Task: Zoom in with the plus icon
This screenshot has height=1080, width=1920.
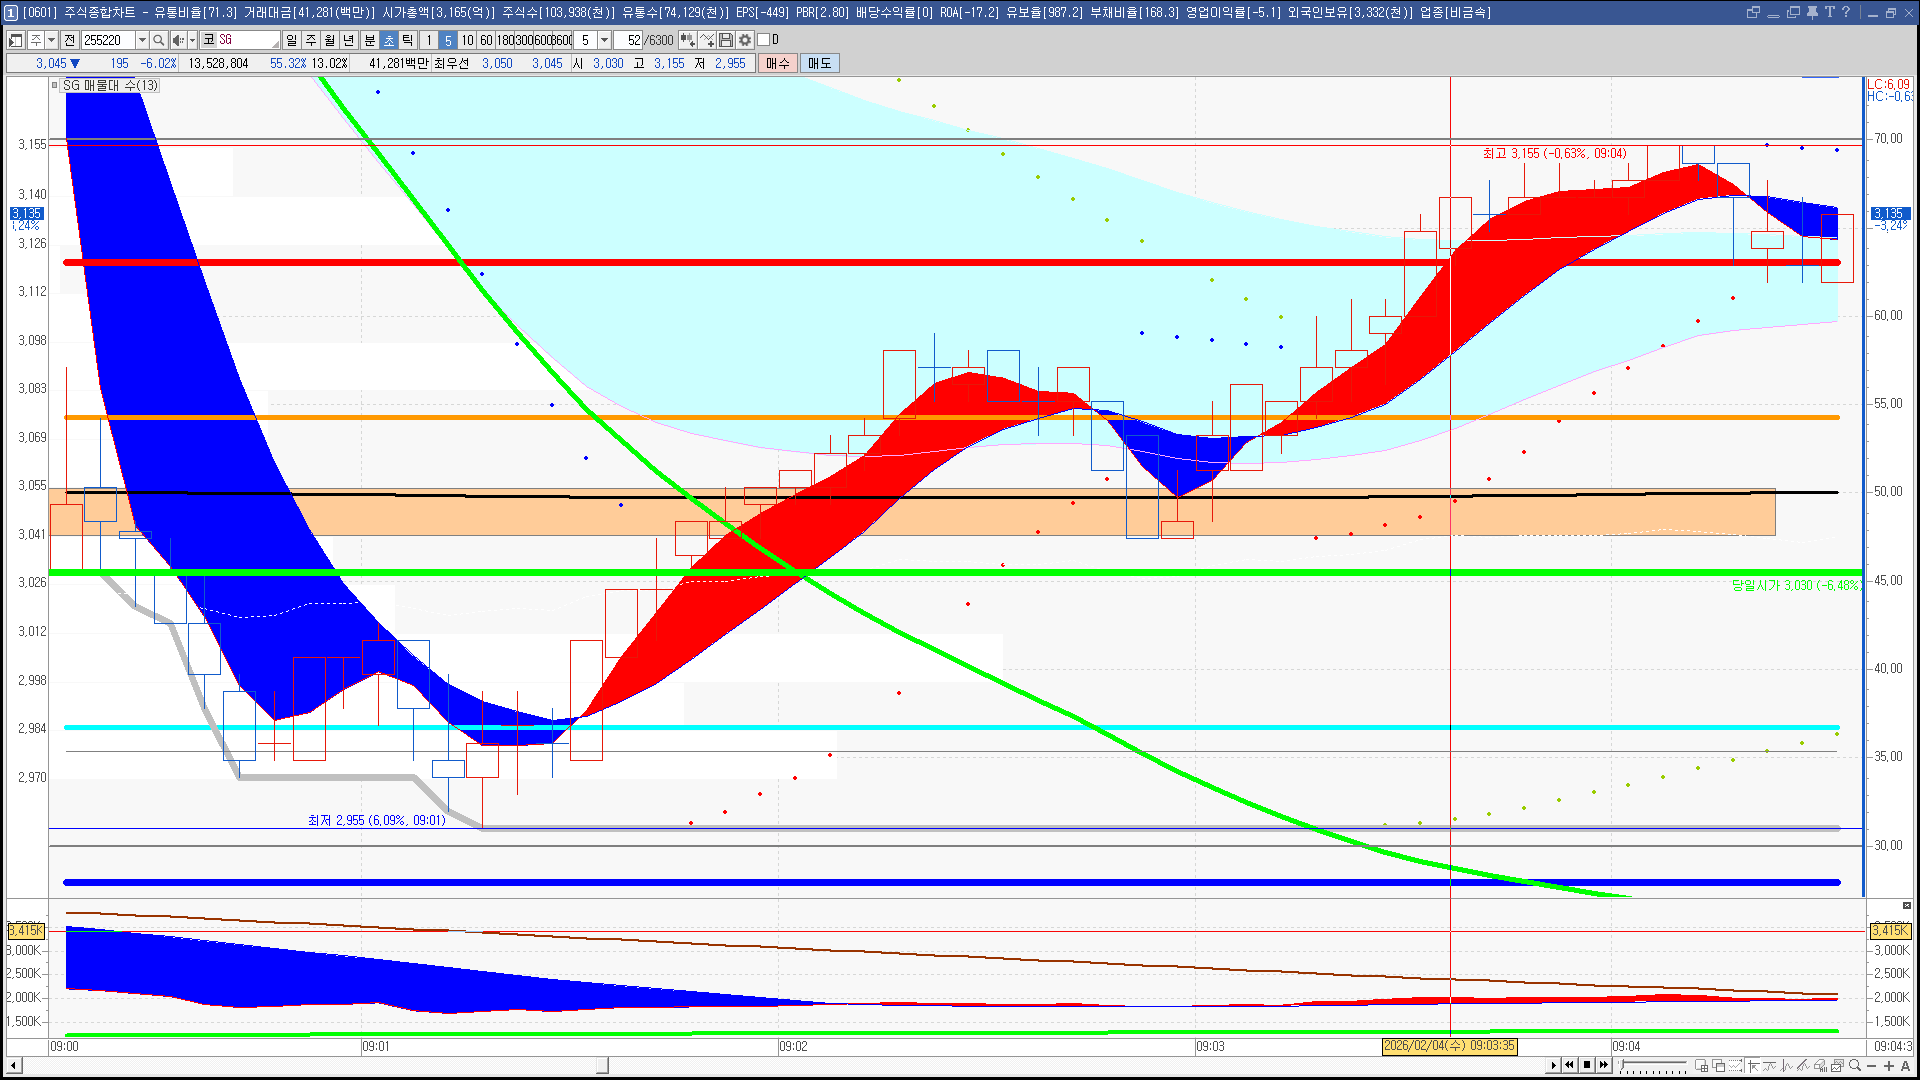Action: pyautogui.click(x=1888, y=1065)
